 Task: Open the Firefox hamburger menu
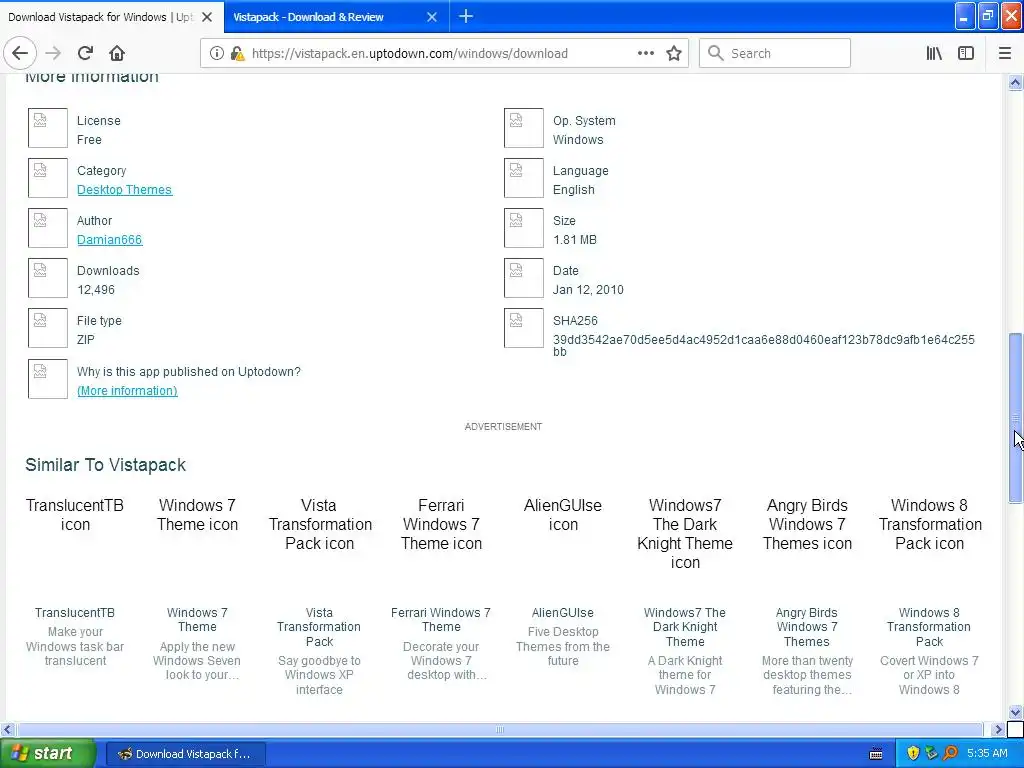pos(1004,53)
